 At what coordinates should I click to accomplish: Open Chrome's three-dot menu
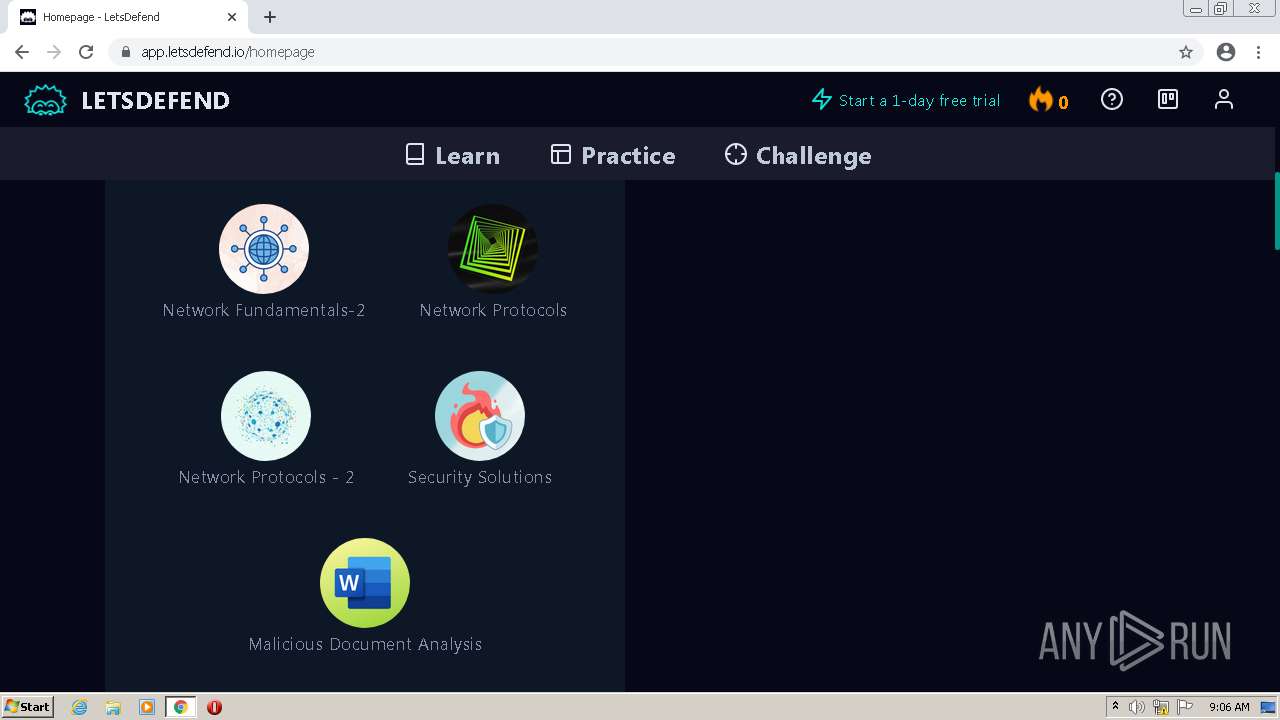point(1259,52)
